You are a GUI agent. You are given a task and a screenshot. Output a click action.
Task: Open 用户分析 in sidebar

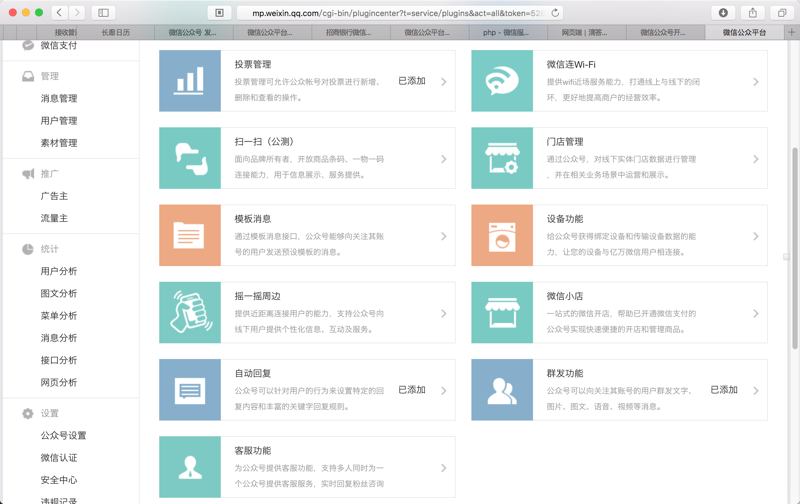tap(59, 271)
